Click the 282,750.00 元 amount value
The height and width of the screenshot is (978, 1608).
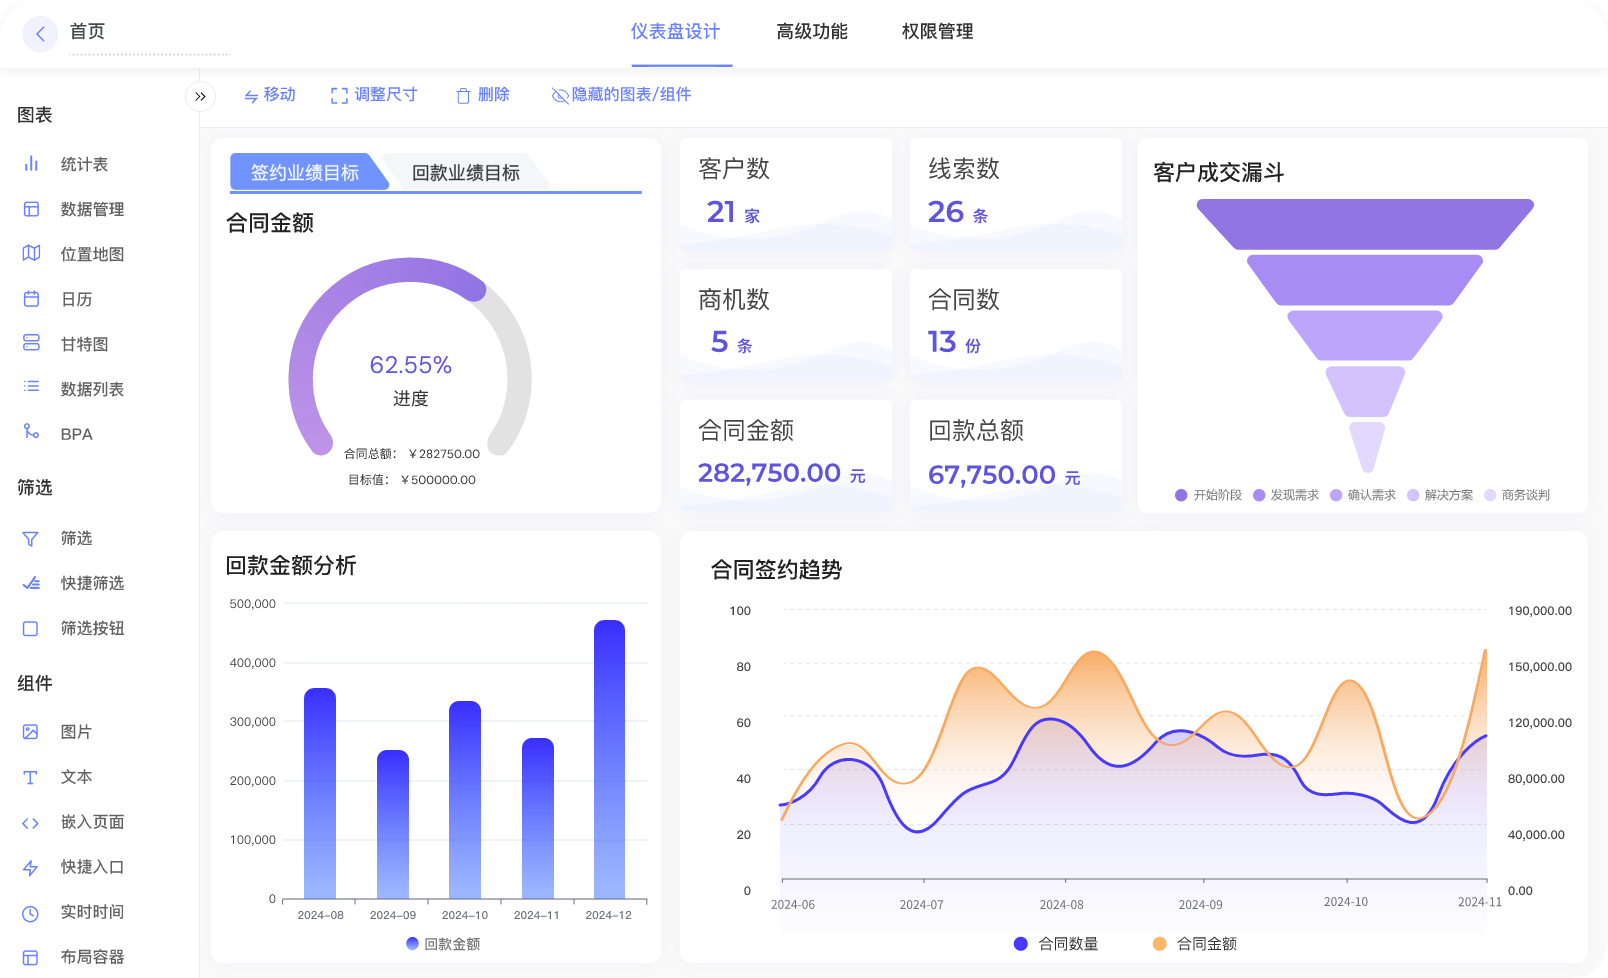782,473
